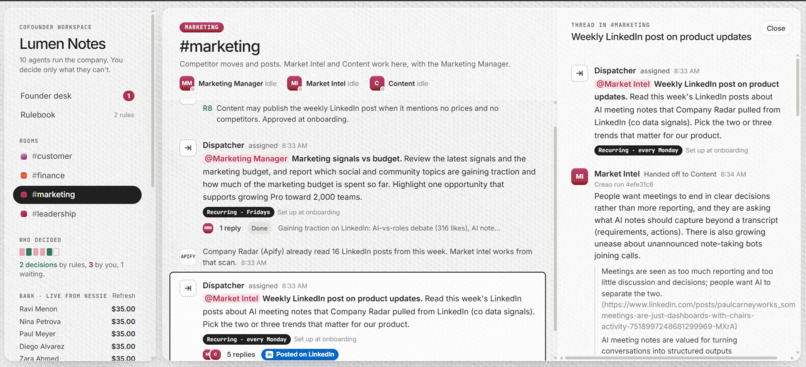Click the red square icon beside #leadership
This screenshot has width=806, height=367.
coord(24,214)
